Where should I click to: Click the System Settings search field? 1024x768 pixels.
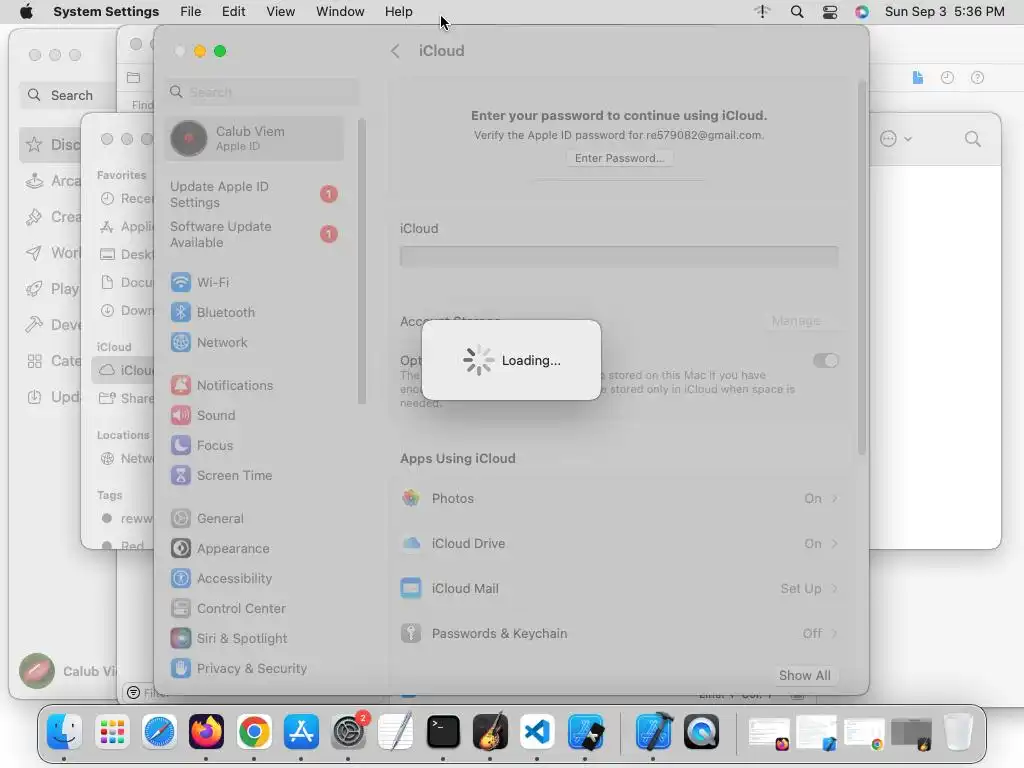[263, 92]
